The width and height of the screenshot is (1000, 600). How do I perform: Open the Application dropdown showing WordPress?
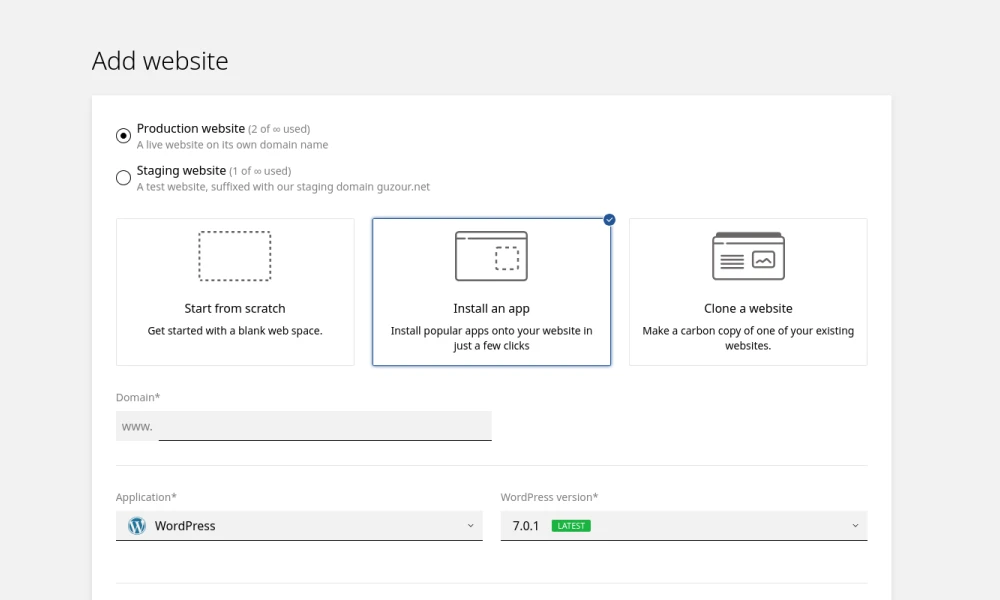(299, 526)
